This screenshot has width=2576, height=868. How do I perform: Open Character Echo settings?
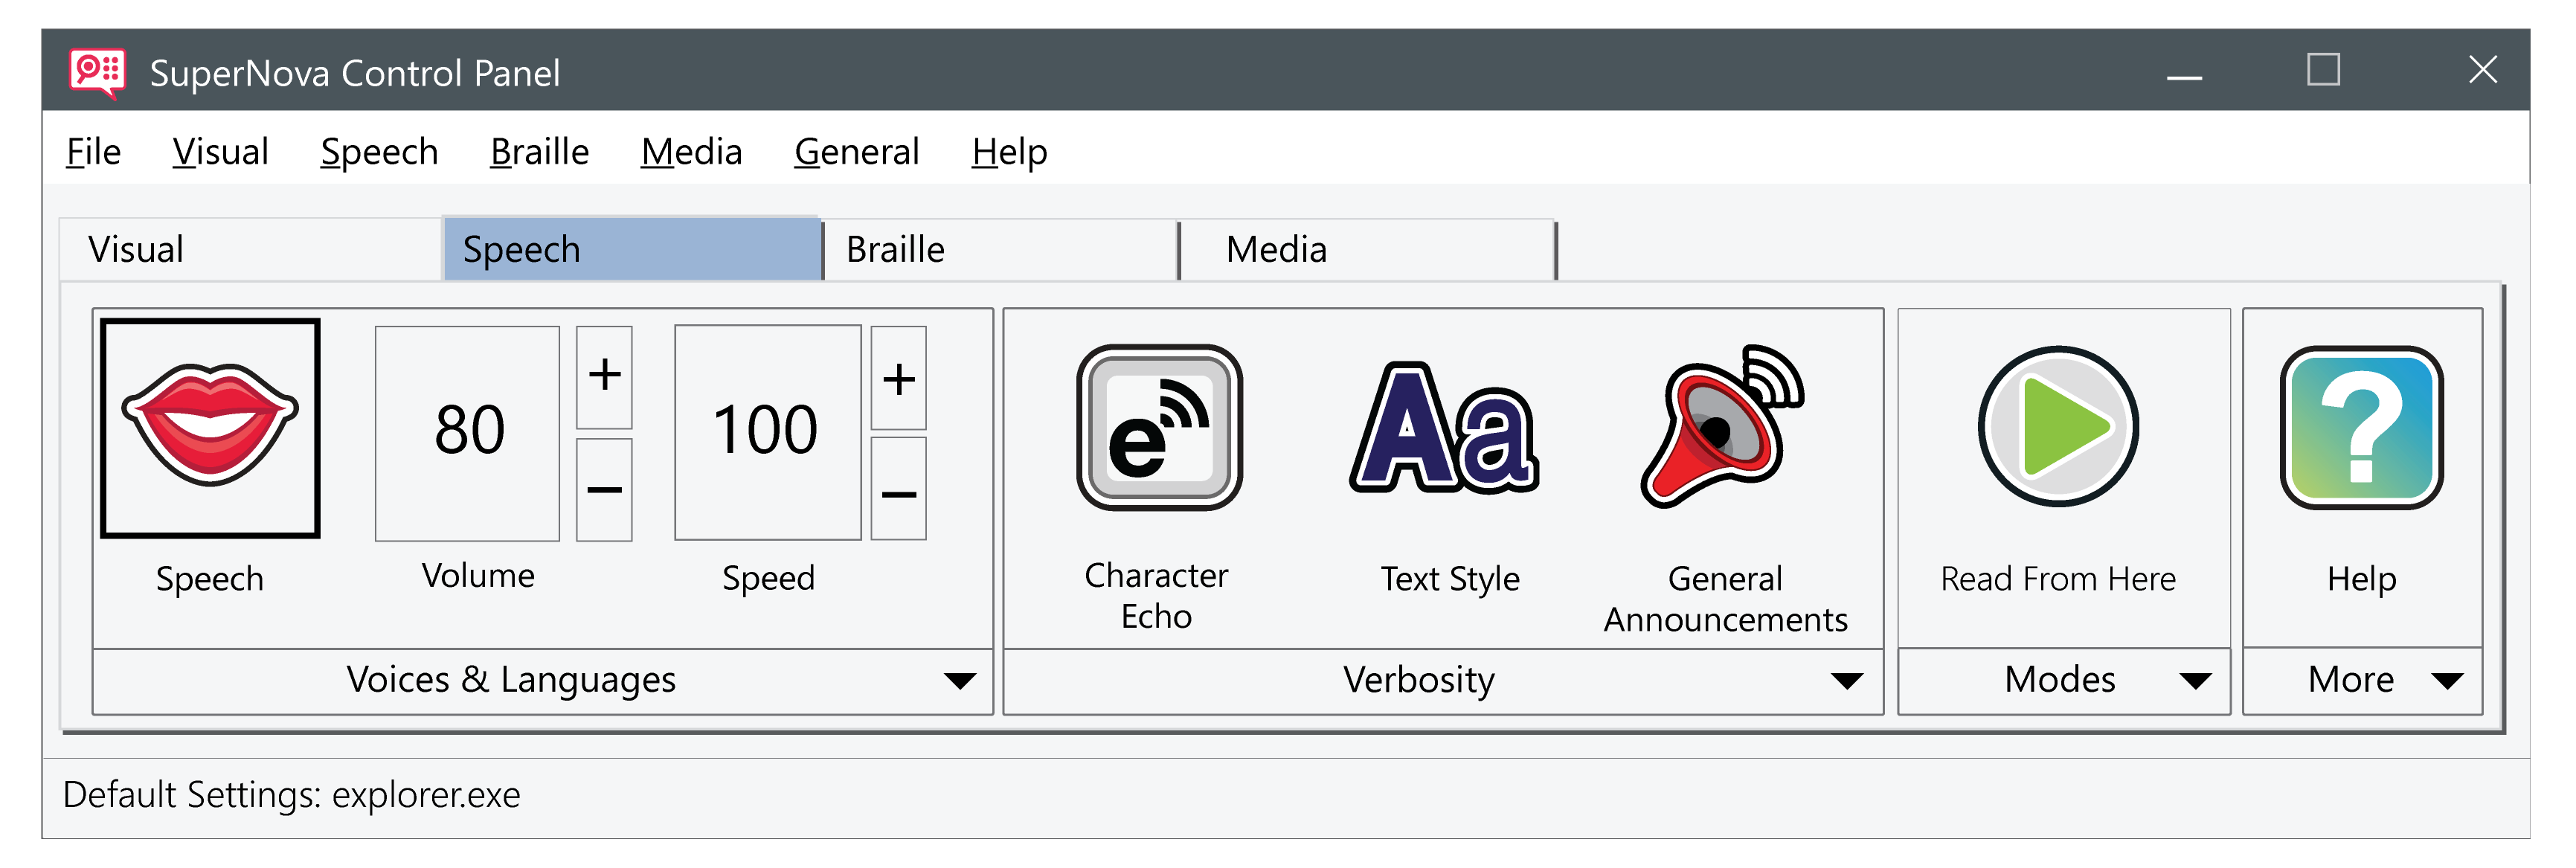click(1158, 428)
